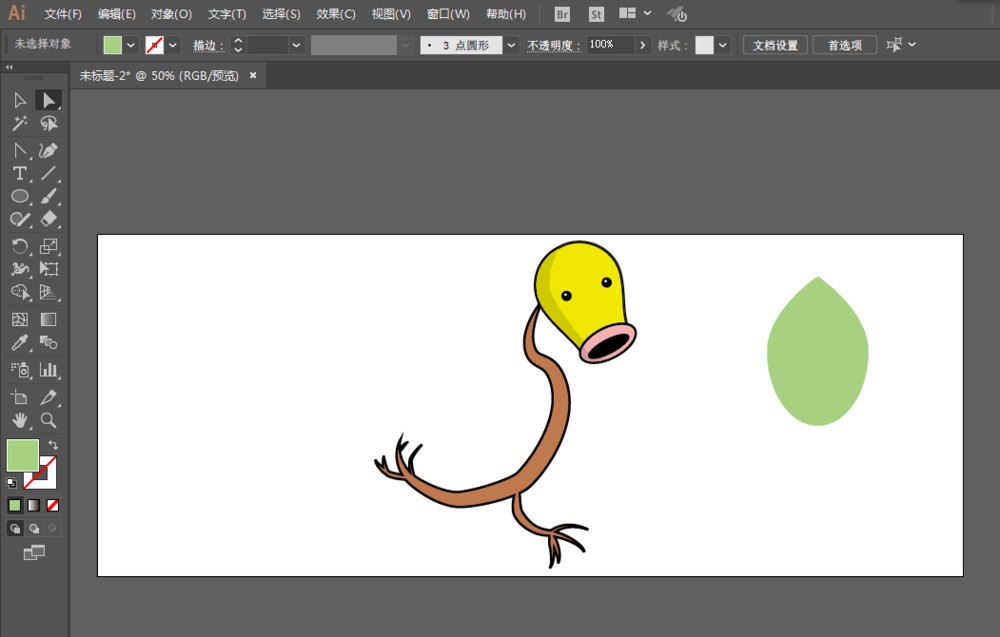Swap fill and stroke colors
The image size is (1000, 637).
click(x=53, y=445)
